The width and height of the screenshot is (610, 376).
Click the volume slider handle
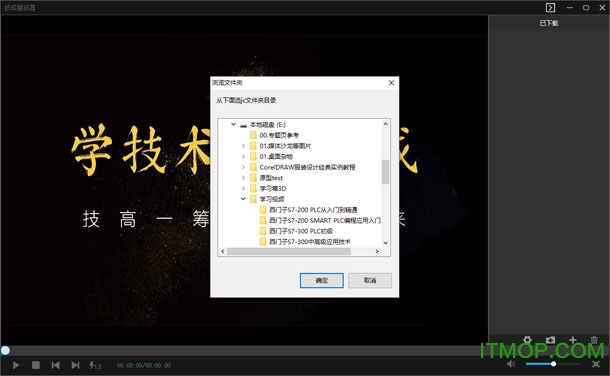[x=553, y=364]
